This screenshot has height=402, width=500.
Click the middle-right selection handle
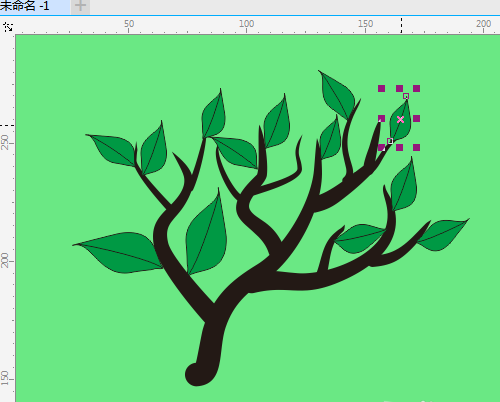coord(416,119)
